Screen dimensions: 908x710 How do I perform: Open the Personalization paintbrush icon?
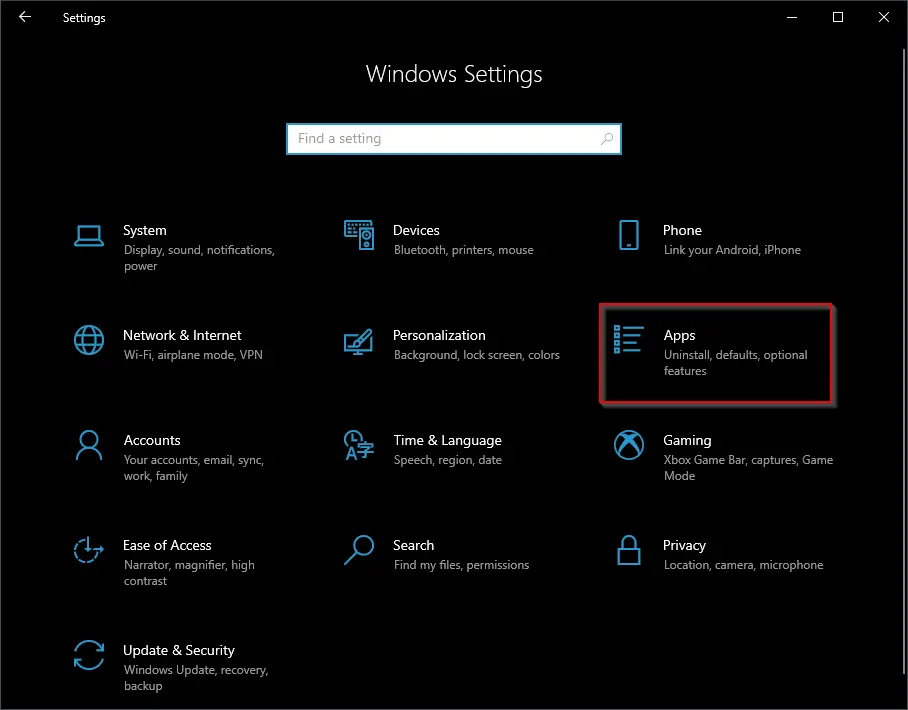358,342
